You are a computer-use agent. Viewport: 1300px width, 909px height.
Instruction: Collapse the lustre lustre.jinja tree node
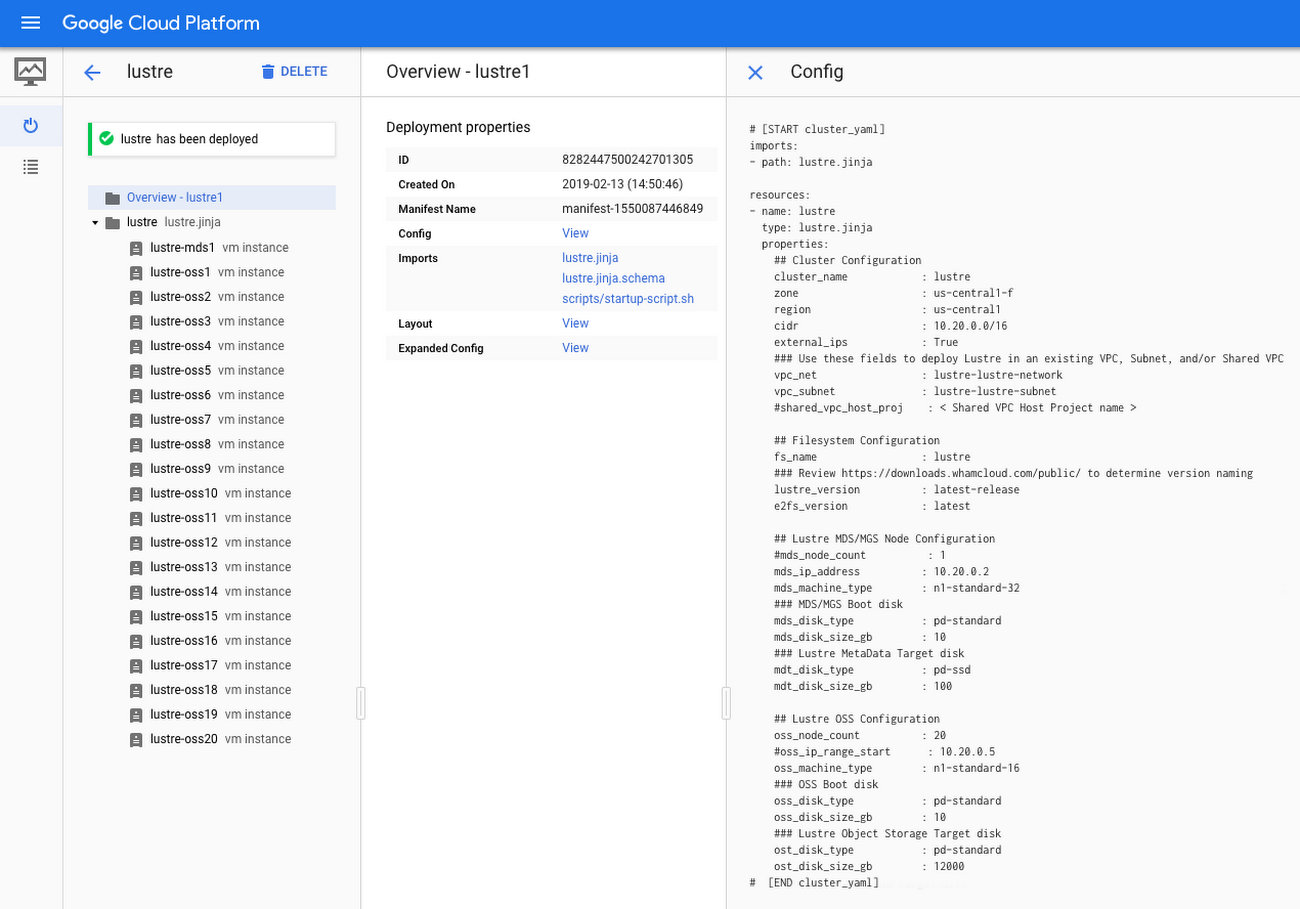(95, 223)
